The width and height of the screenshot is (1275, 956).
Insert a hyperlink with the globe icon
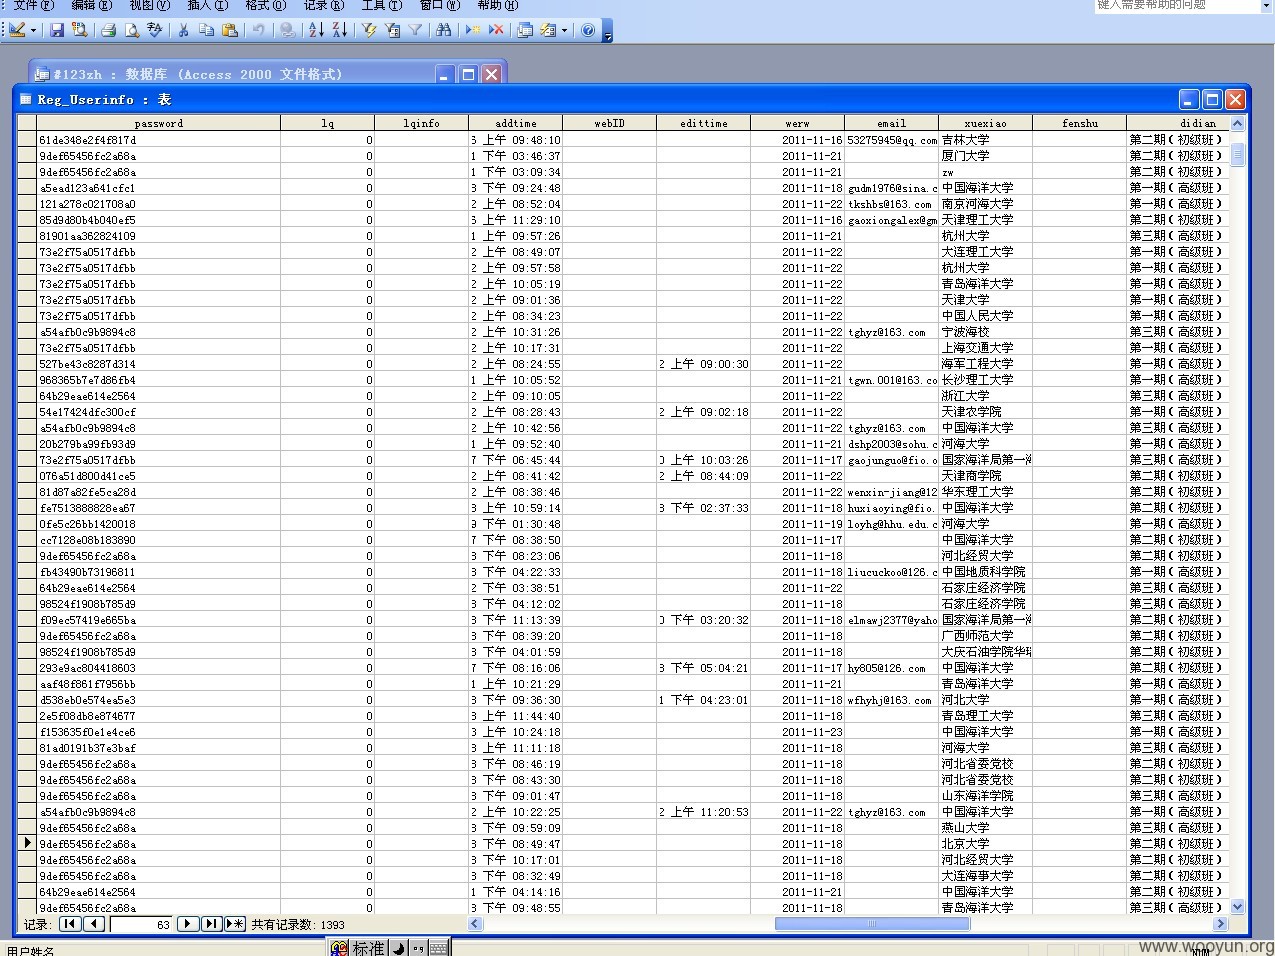(x=287, y=30)
